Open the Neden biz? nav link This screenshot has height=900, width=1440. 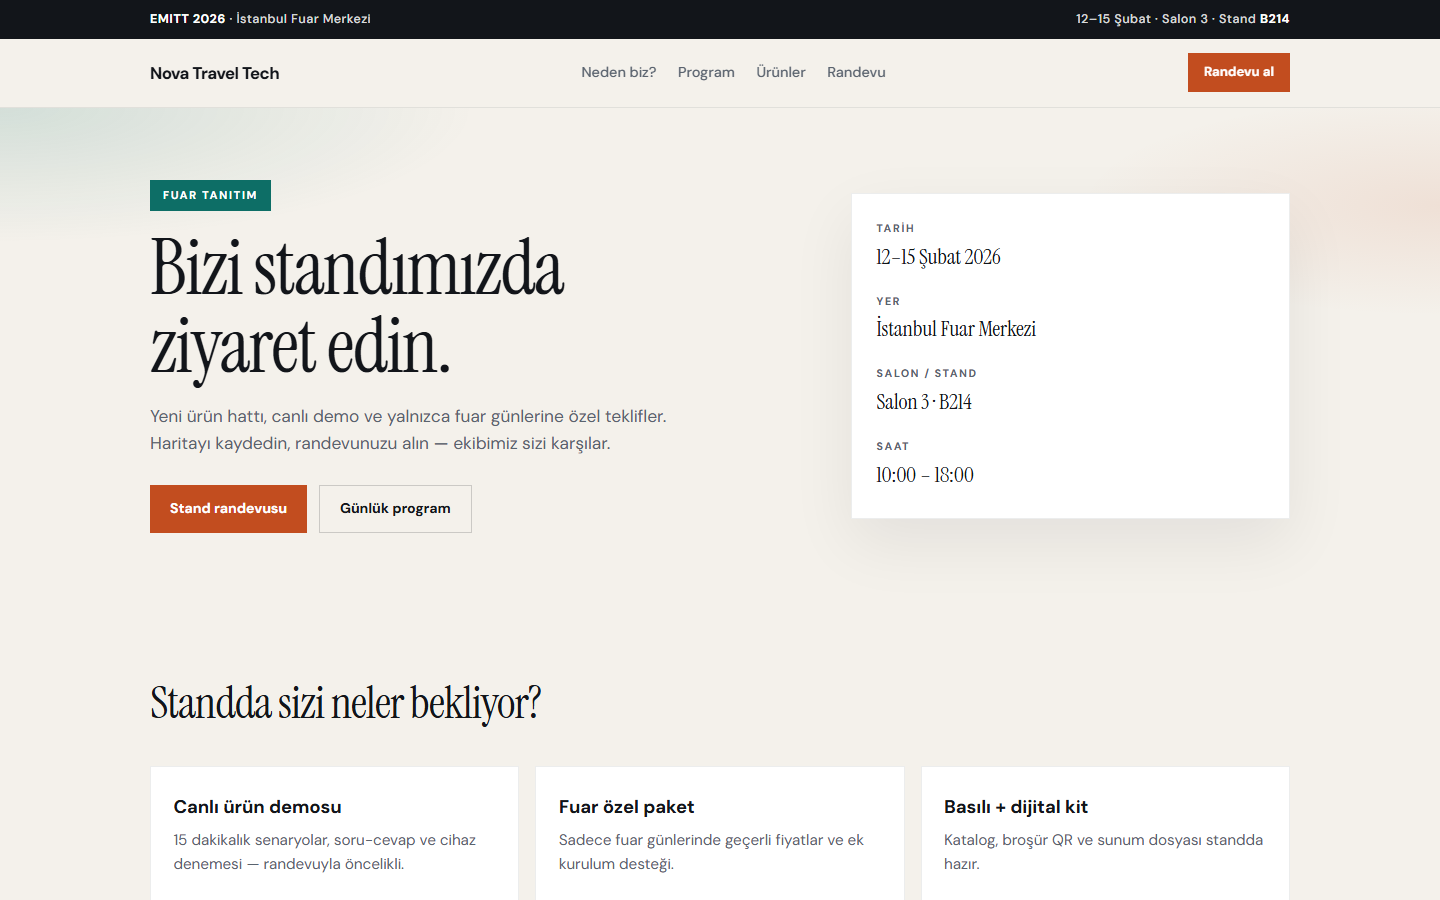[619, 72]
